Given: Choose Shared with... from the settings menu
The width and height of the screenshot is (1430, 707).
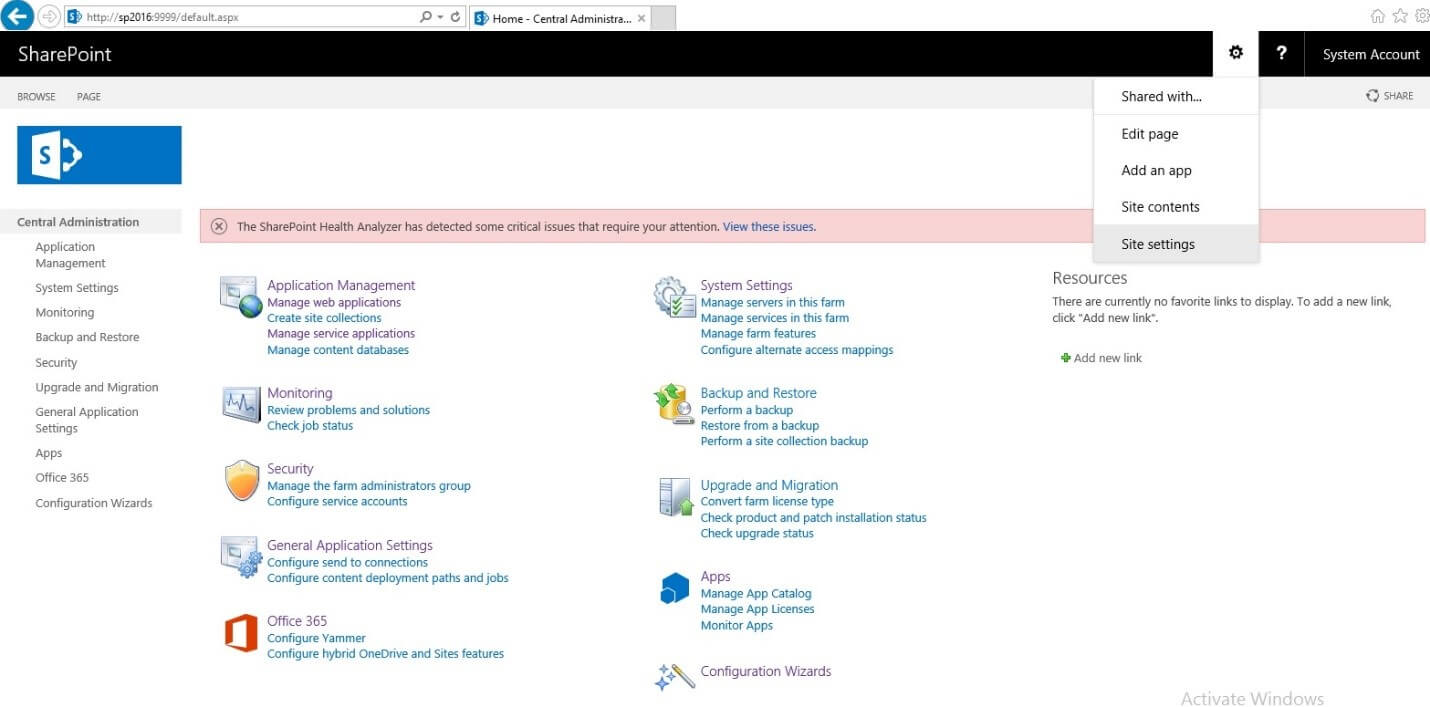Looking at the screenshot, I should [1176, 96].
